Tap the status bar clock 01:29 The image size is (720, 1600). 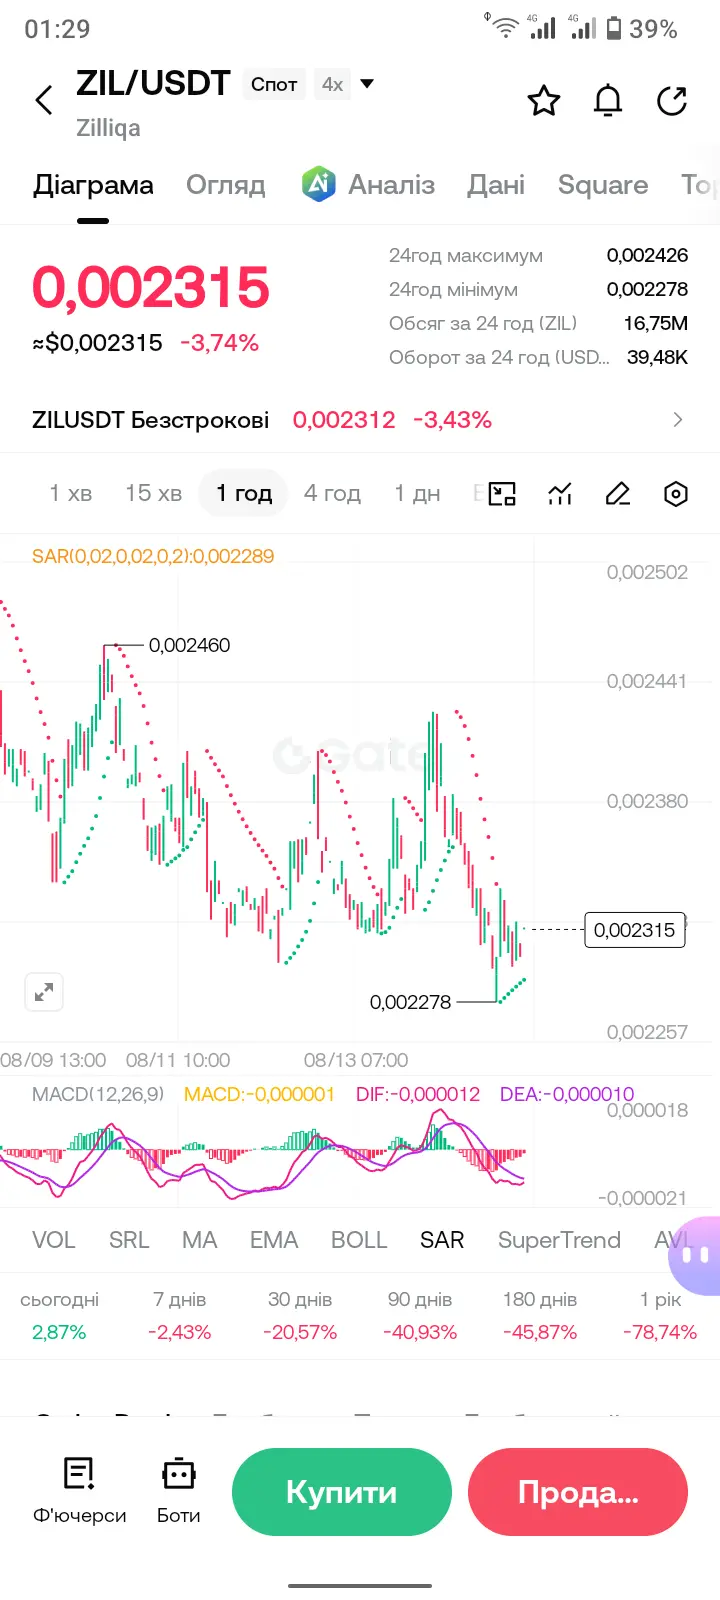57,28
